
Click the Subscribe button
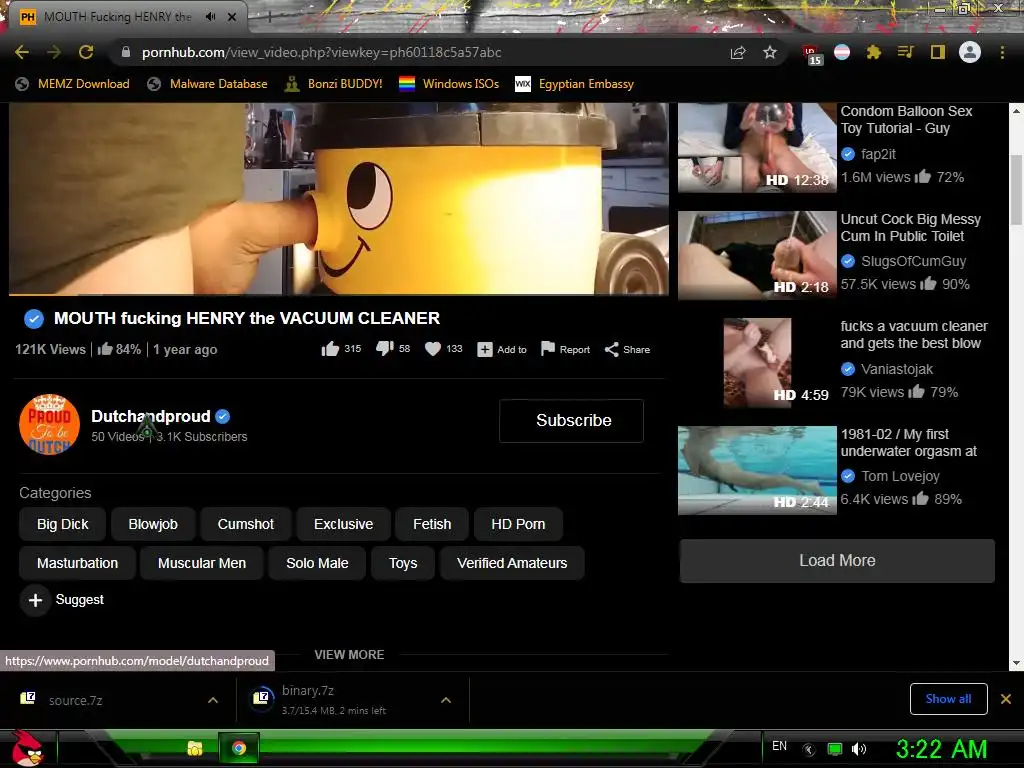tap(571, 421)
